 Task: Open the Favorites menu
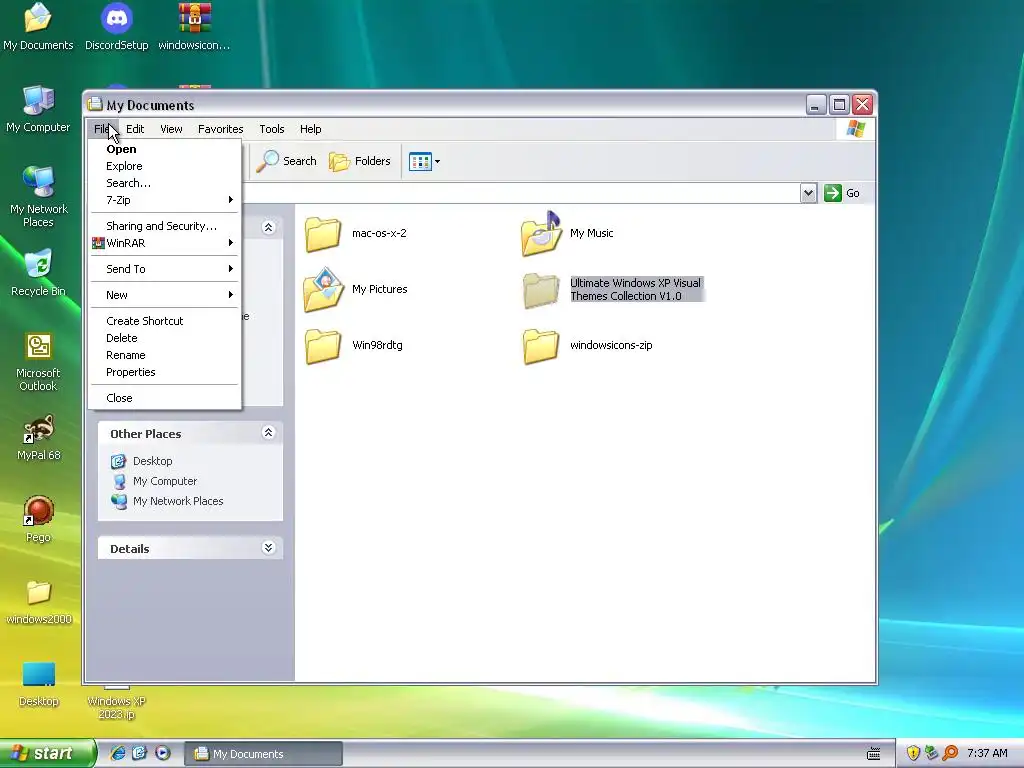pyautogui.click(x=221, y=129)
